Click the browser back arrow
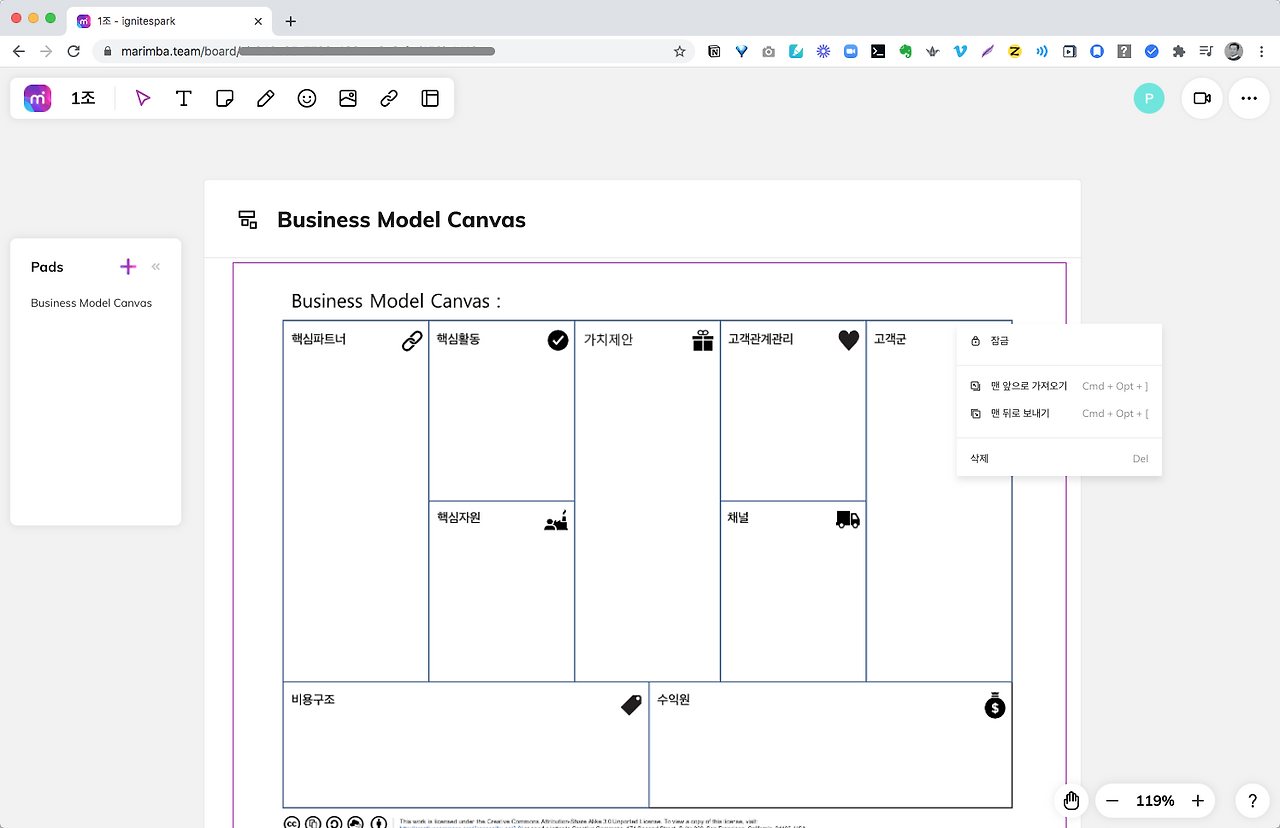Image resolution: width=1280 pixels, height=828 pixels. click(19, 51)
